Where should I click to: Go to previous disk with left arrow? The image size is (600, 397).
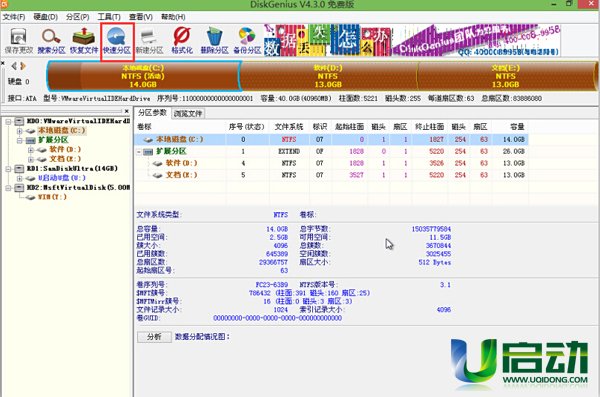click(14, 66)
